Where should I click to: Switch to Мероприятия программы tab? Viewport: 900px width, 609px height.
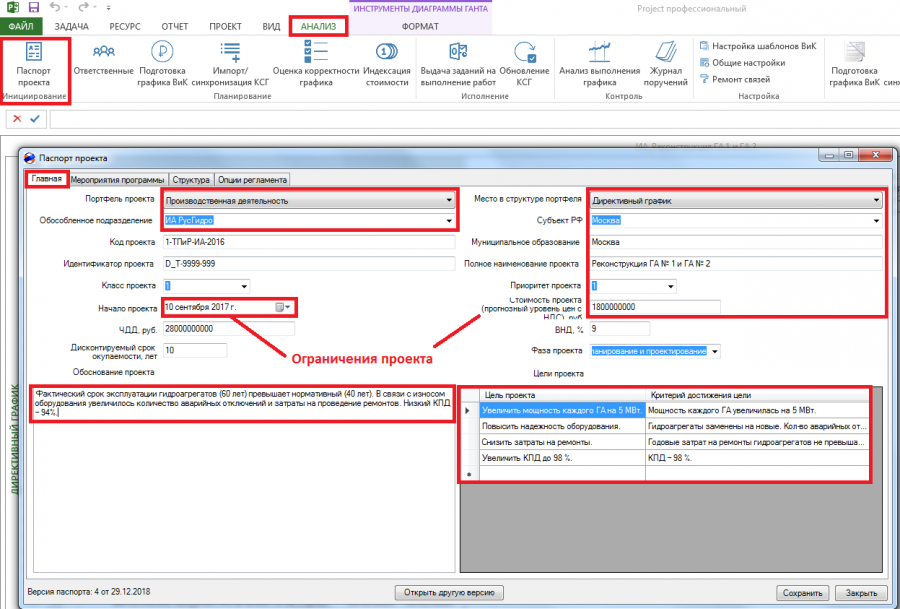point(118,180)
